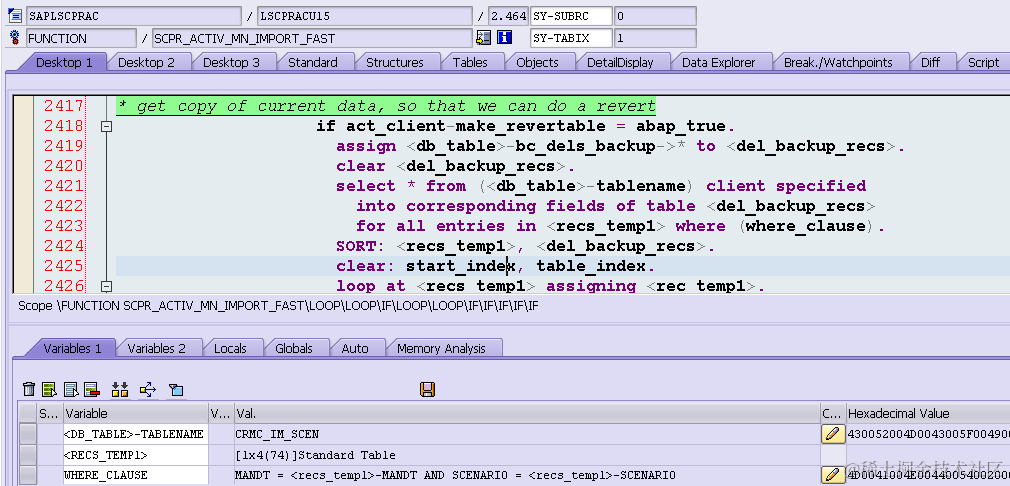Image resolution: width=1010 pixels, height=486 pixels.
Task: Click the gear icon before FUNCTION field
Action: click(x=14, y=37)
